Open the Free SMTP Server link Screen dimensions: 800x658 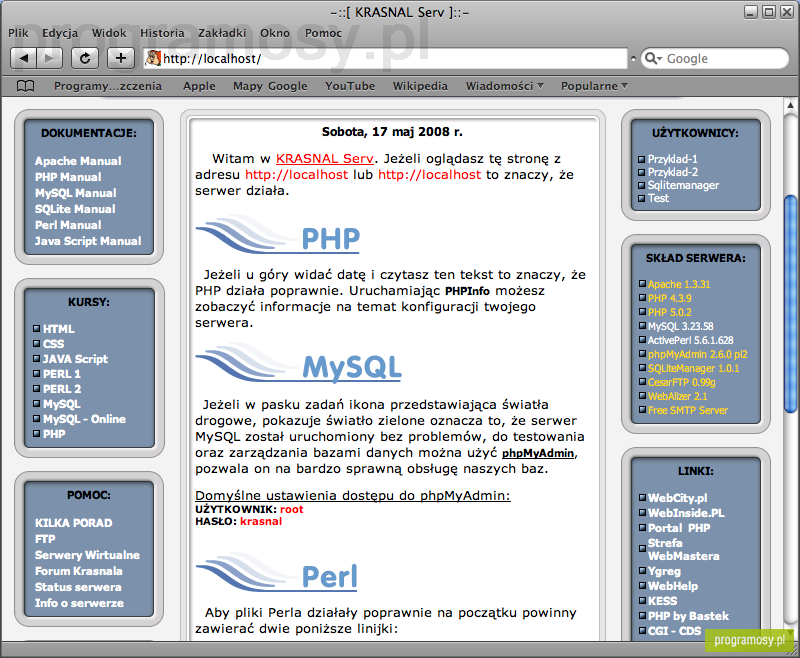688,410
